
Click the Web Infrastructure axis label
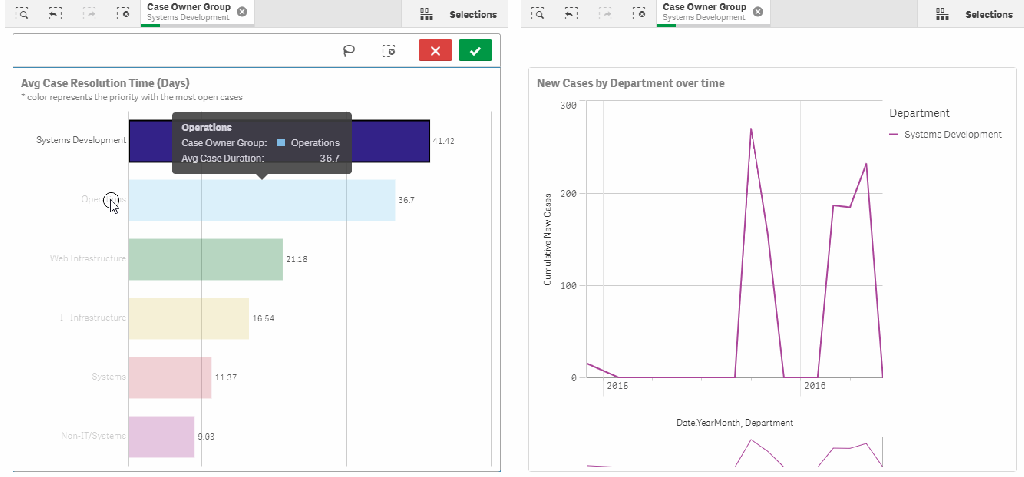tap(88, 259)
